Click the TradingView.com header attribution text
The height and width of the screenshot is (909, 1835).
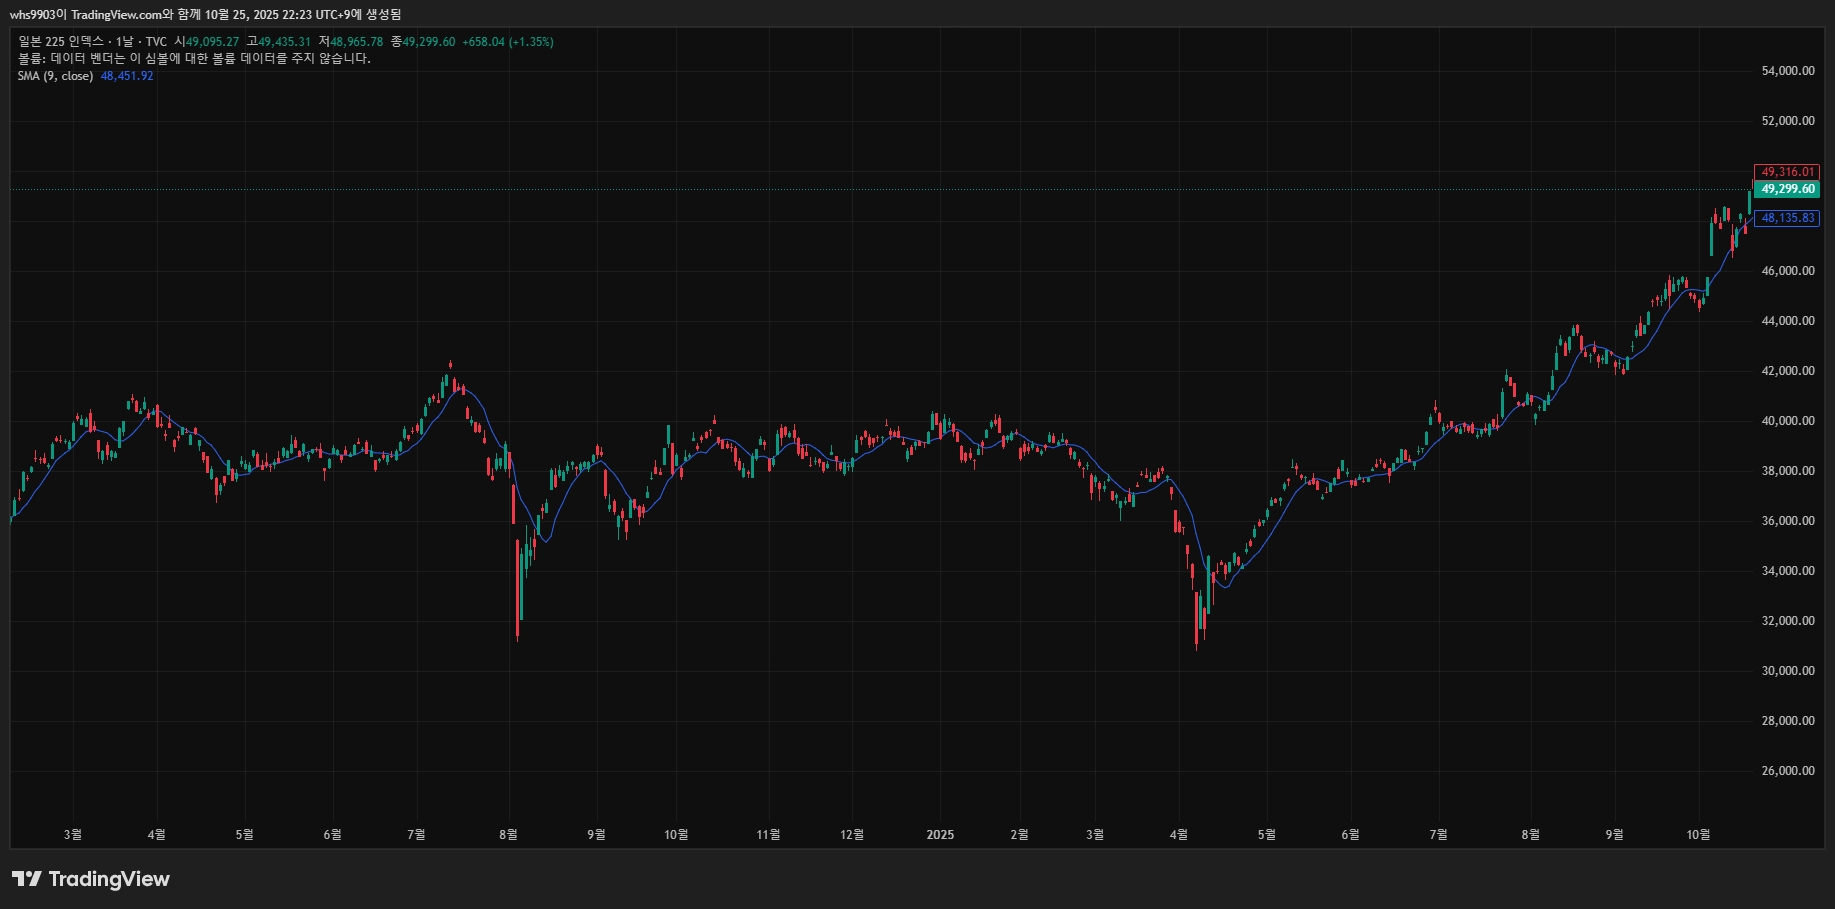click(116, 15)
